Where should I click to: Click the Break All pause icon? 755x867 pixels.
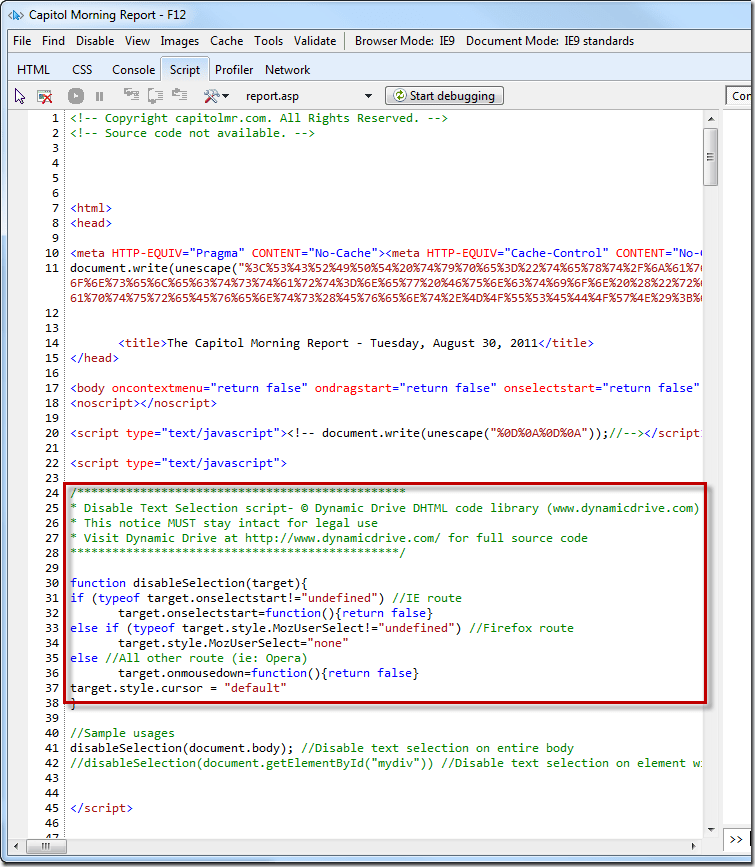[x=99, y=96]
